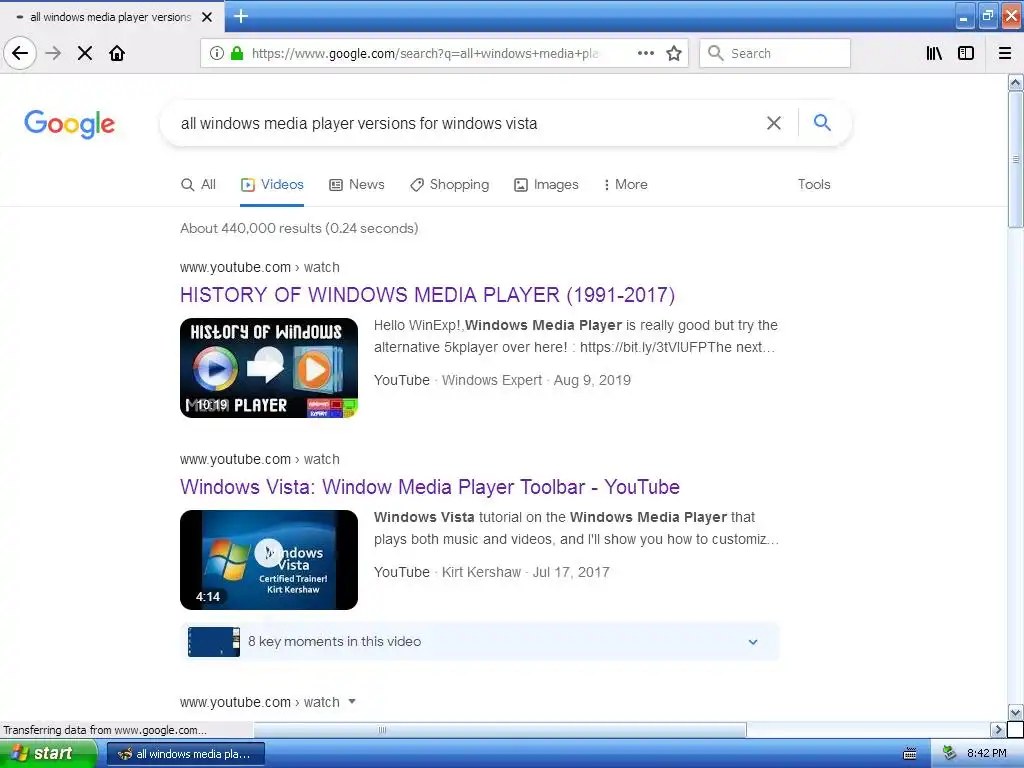Open dropdown arrow beside third youtube result

pyautogui.click(x=352, y=701)
